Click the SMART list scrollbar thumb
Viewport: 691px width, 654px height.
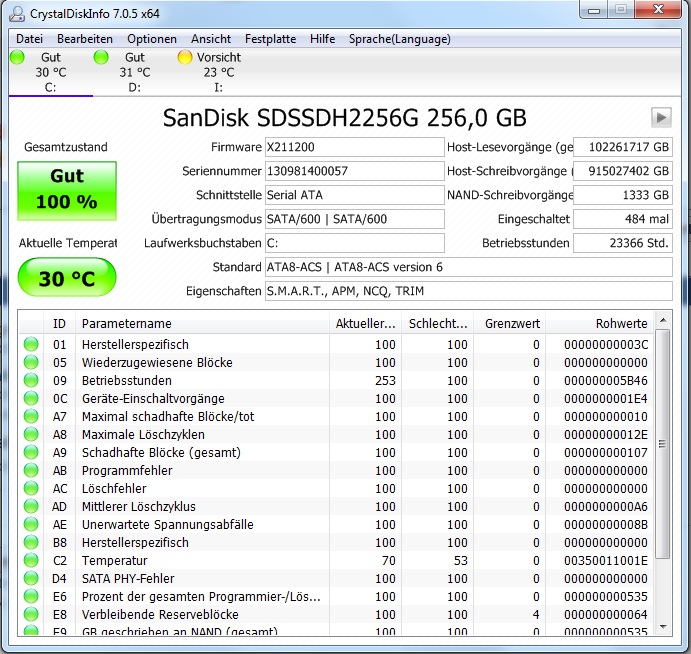(663, 444)
